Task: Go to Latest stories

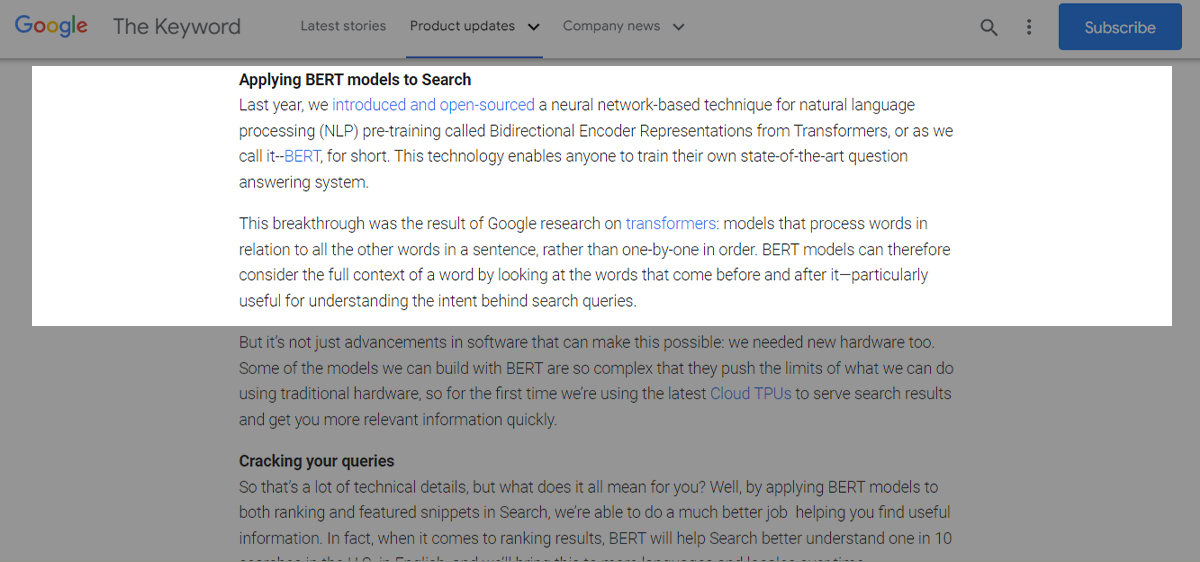Action: tap(343, 26)
